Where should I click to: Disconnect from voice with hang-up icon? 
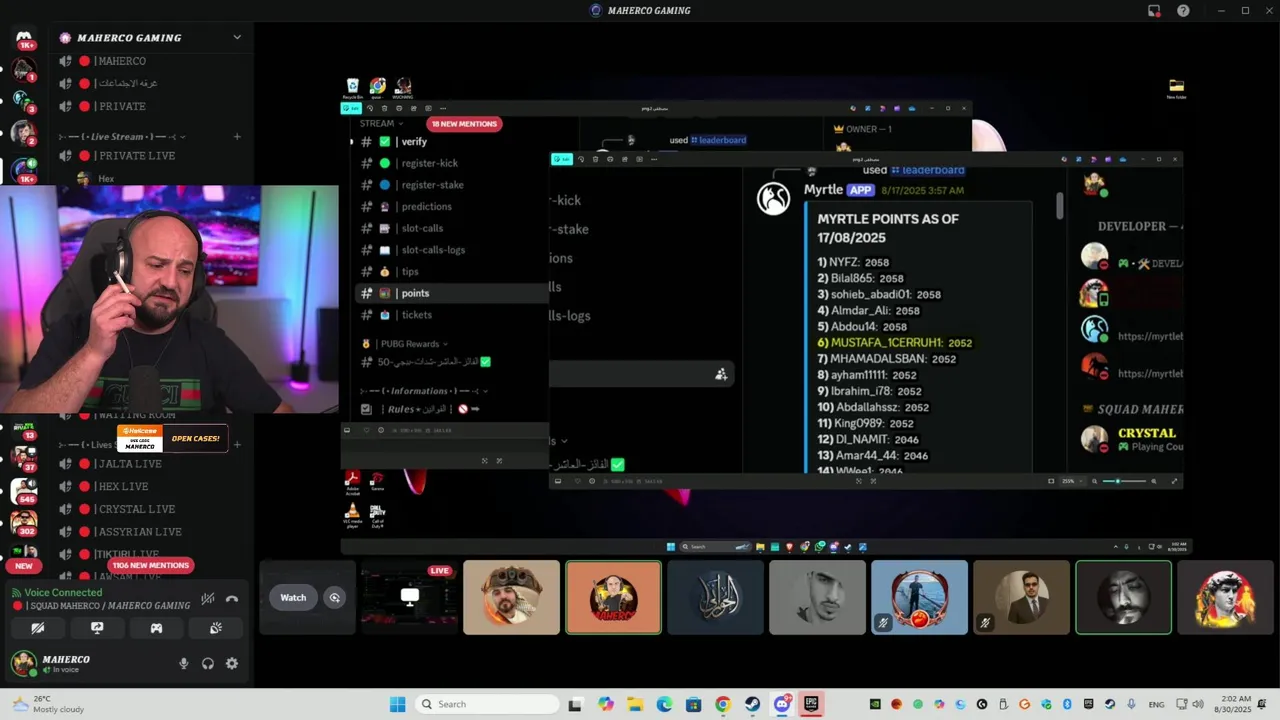[232, 599]
